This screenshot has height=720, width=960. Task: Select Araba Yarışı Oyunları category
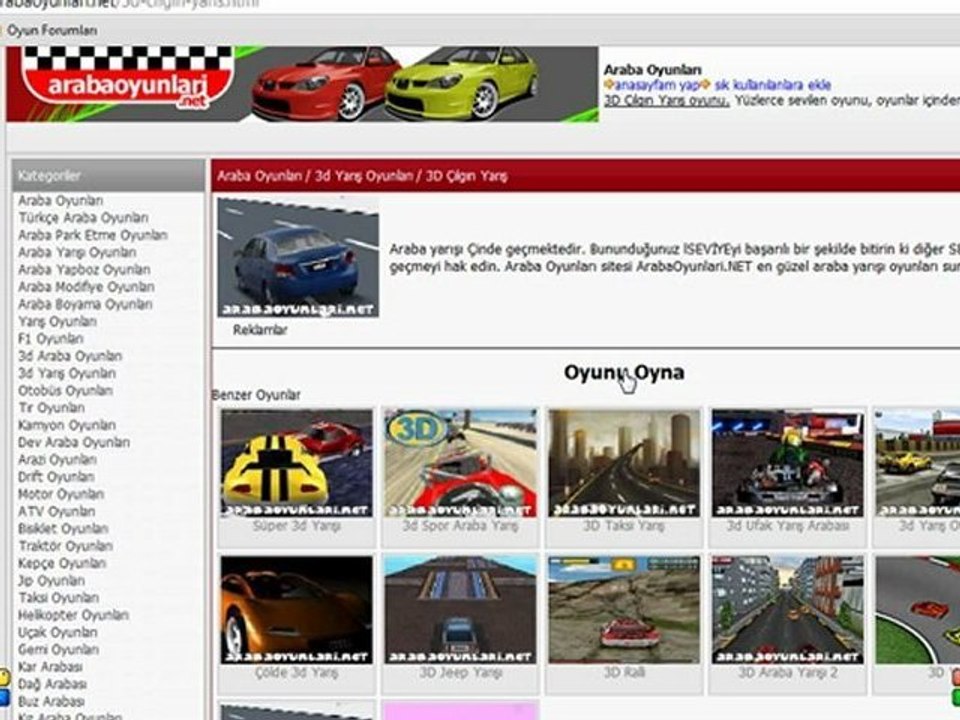77,252
